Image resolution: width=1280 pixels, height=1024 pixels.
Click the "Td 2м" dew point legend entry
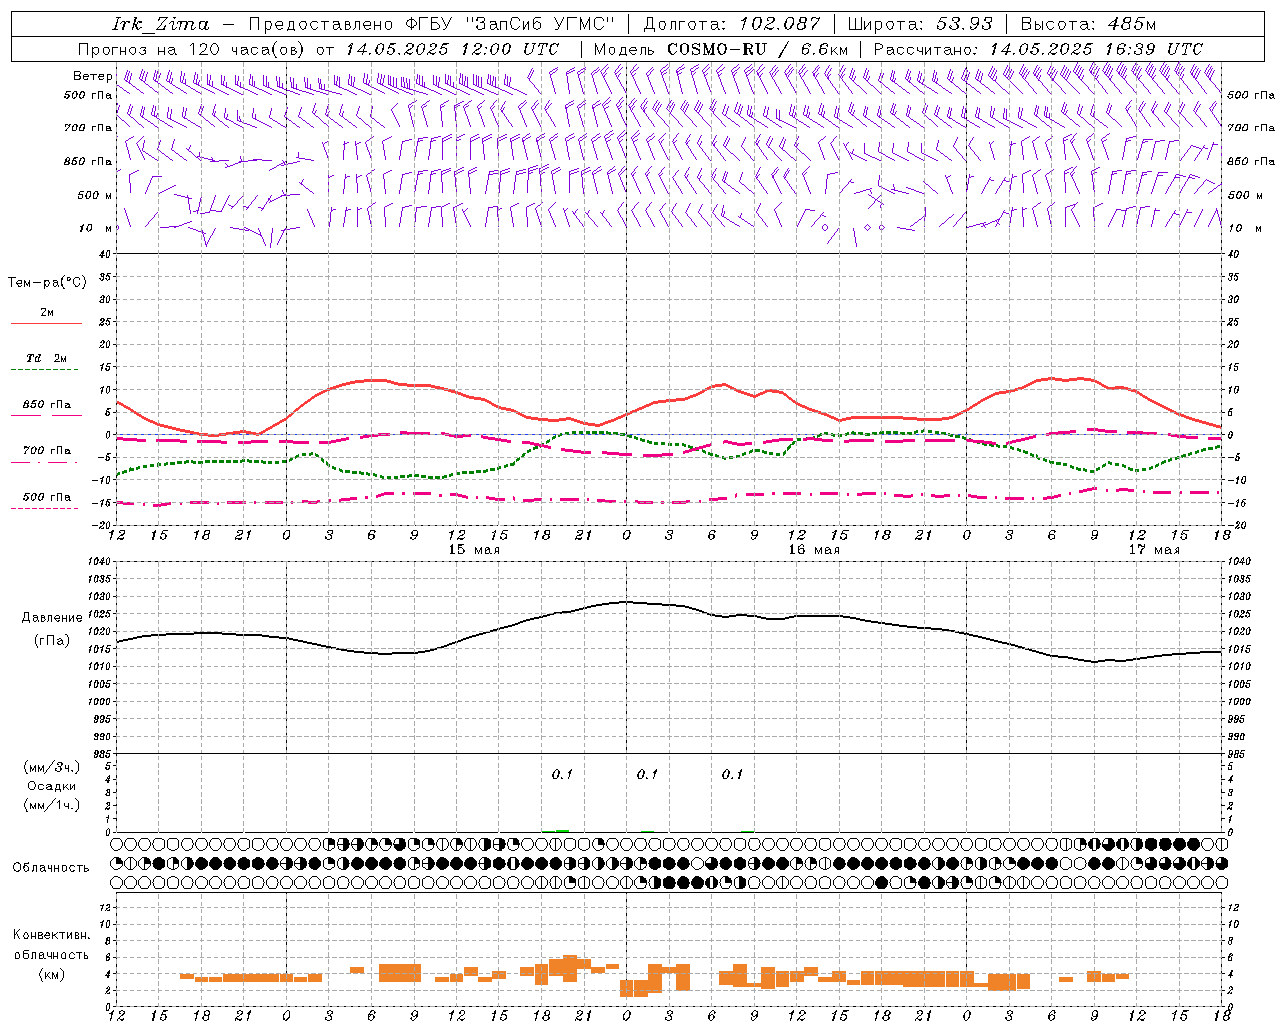pyautogui.click(x=47, y=358)
